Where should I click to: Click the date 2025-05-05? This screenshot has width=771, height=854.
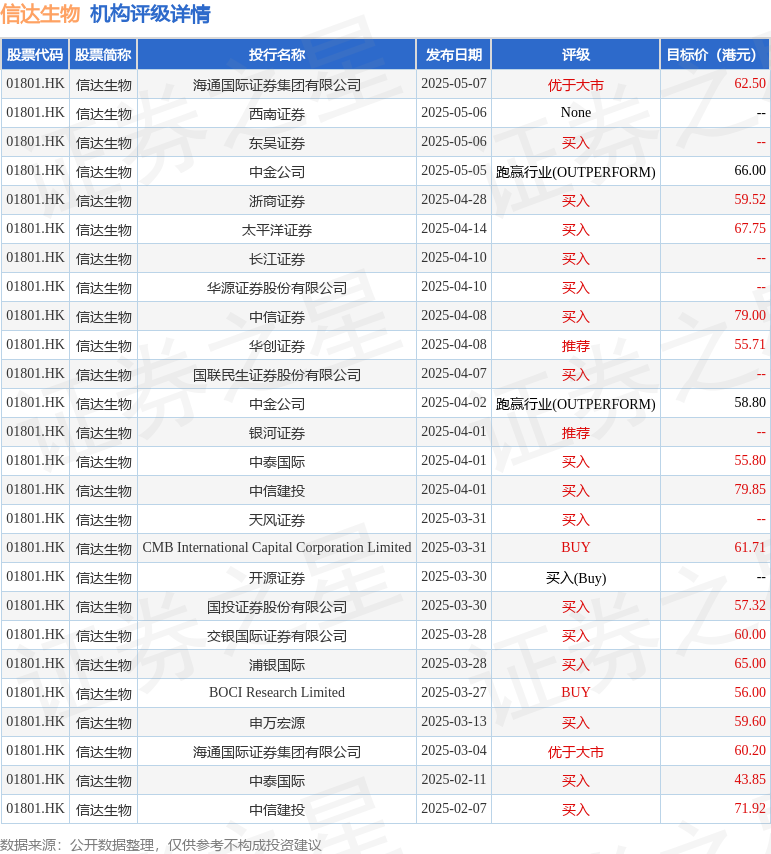454,171
